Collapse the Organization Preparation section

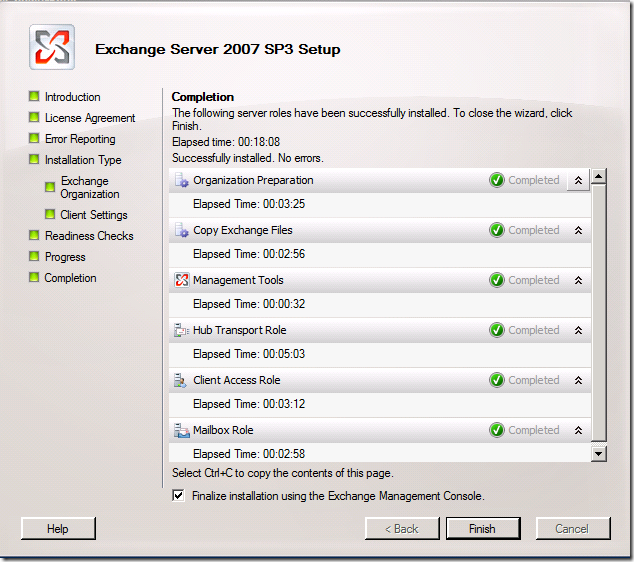(578, 180)
